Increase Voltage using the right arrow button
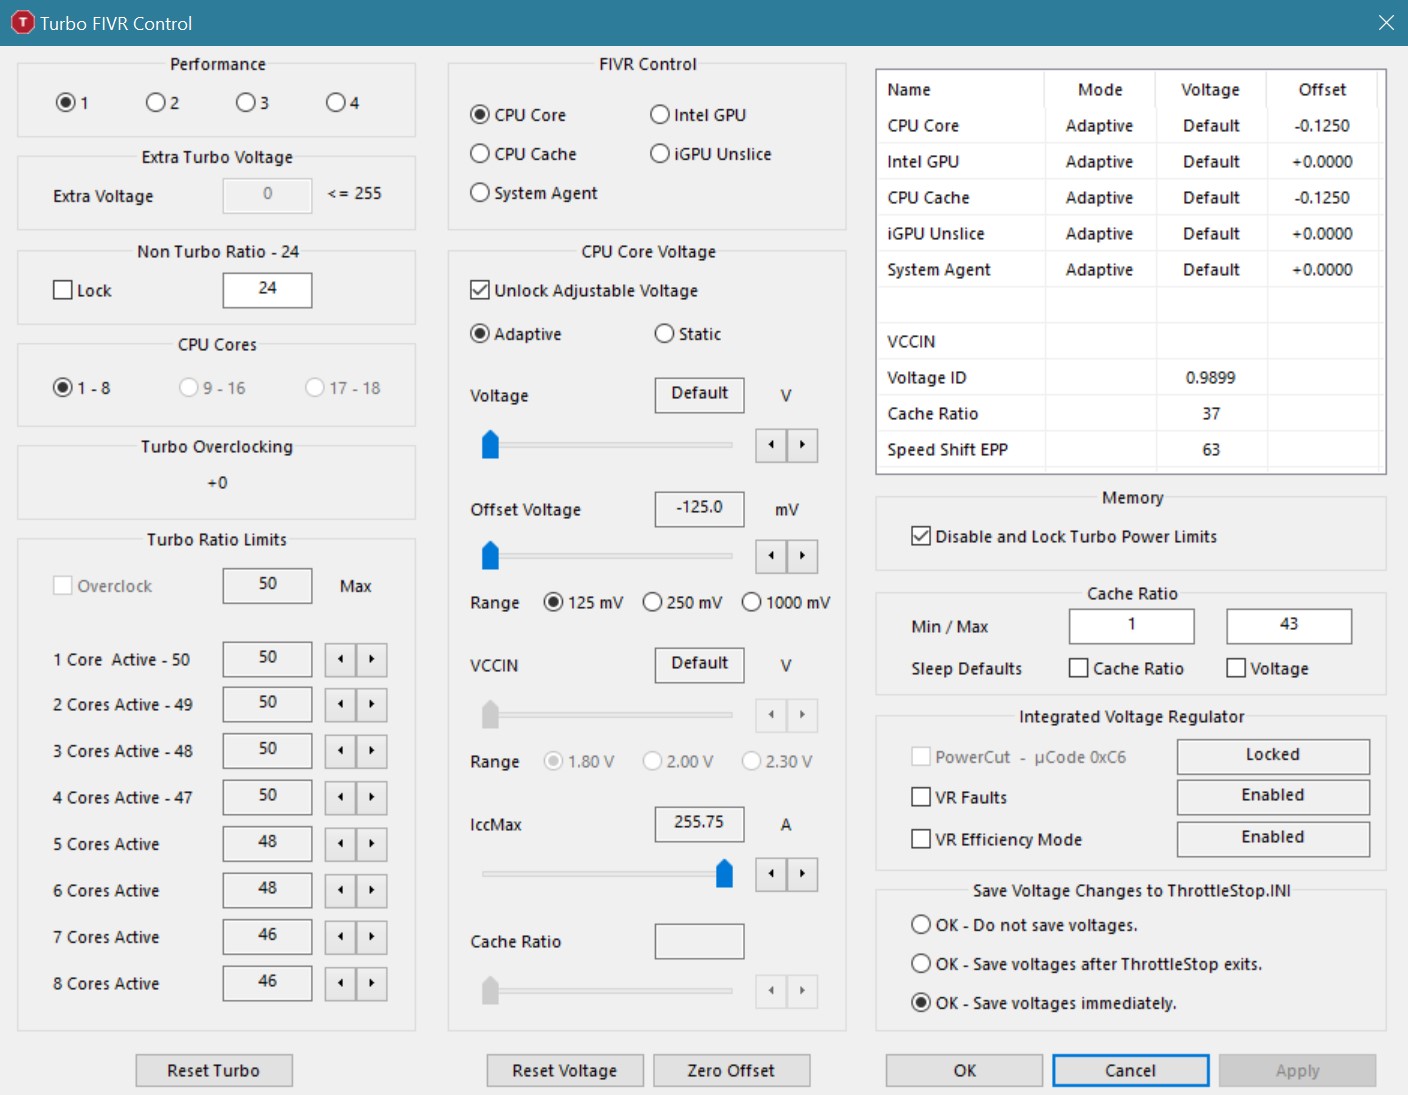The width and height of the screenshot is (1408, 1095). pyautogui.click(x=802, y=445)
